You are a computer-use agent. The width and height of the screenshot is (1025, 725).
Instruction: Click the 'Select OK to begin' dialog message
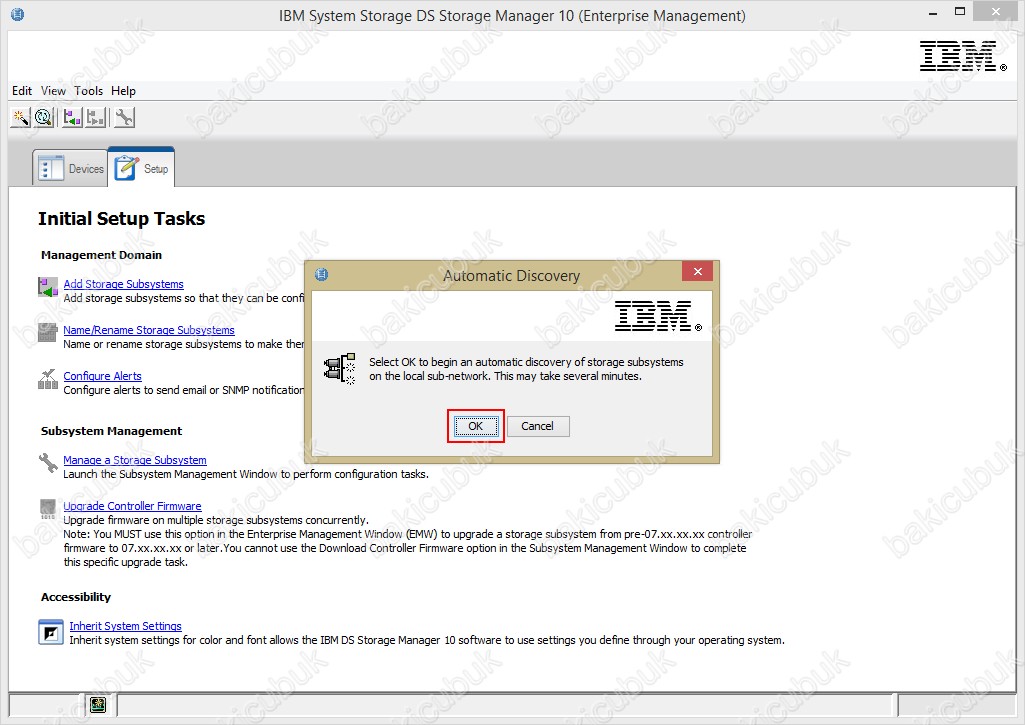[x=526, y=369]
